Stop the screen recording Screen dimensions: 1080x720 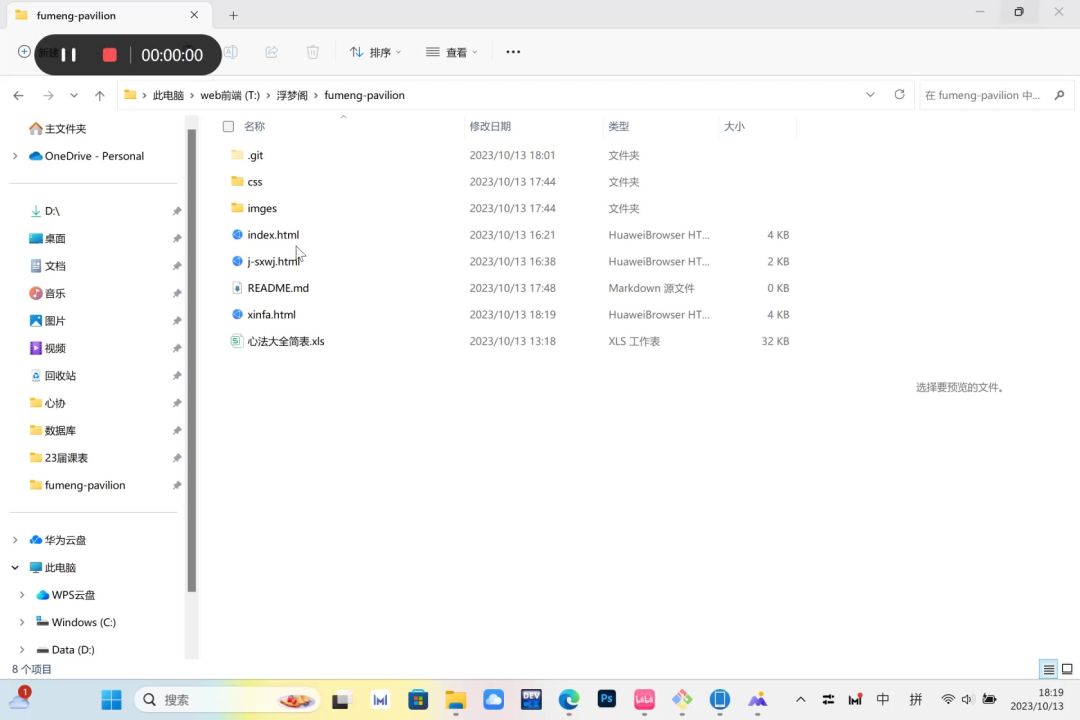pyautogui.click(x=110, y=55)
